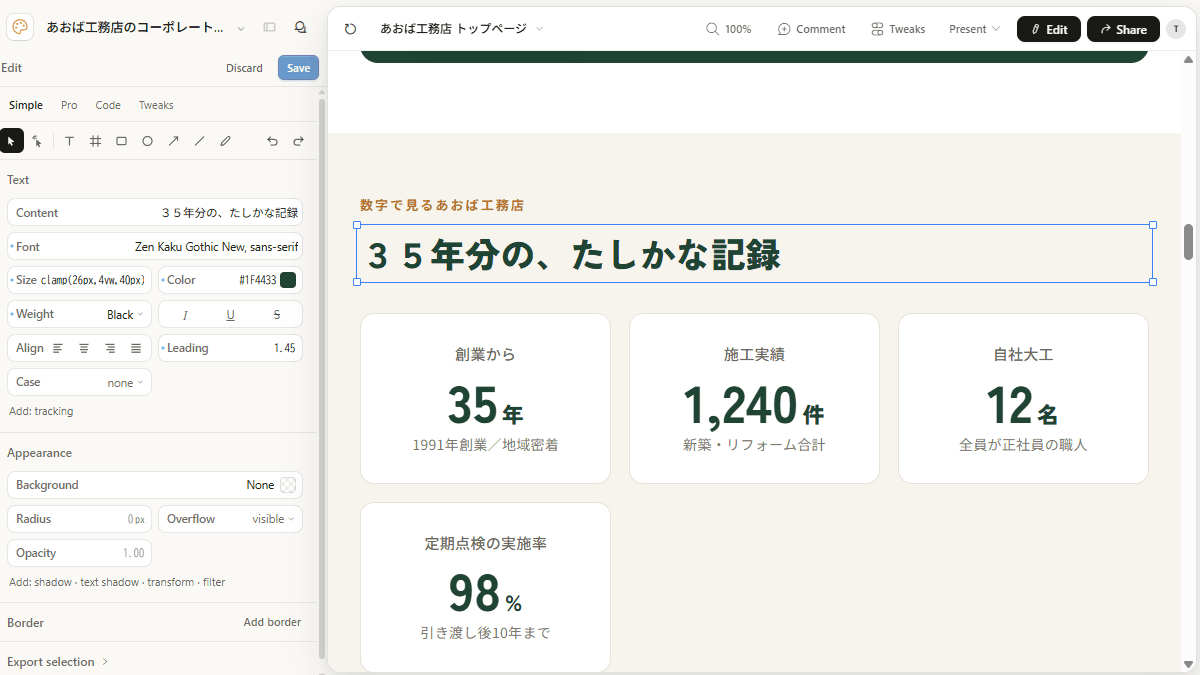Switch to the Tweaks tab in panel
Image resolution: width=1200 pixels, height=675 pixels.
click(156, 105)
